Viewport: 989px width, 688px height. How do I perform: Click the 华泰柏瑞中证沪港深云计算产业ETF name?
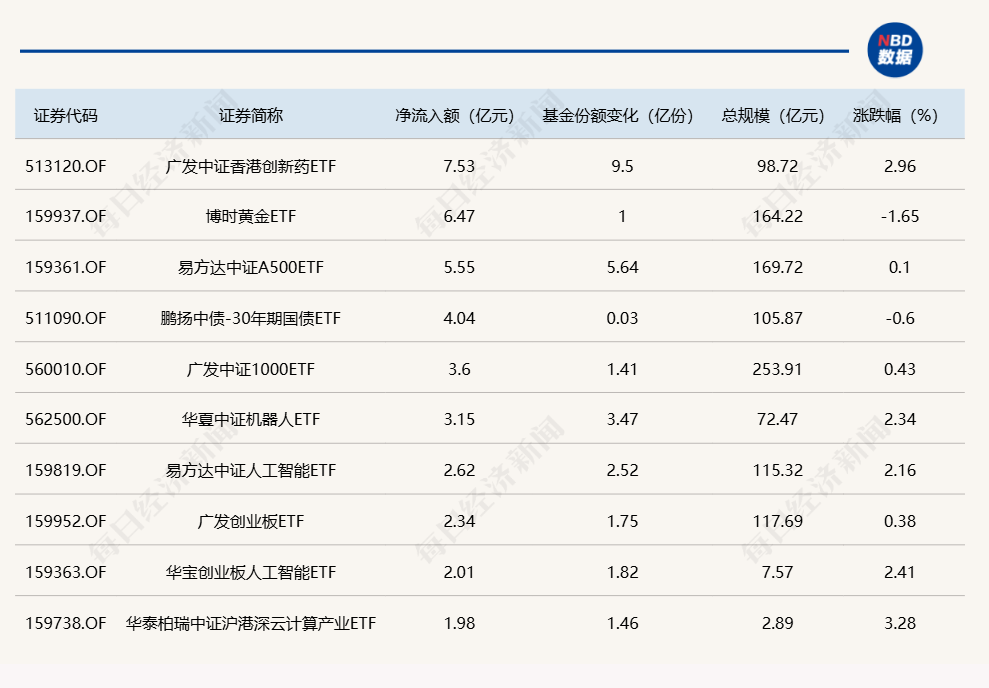pos(251,623)
